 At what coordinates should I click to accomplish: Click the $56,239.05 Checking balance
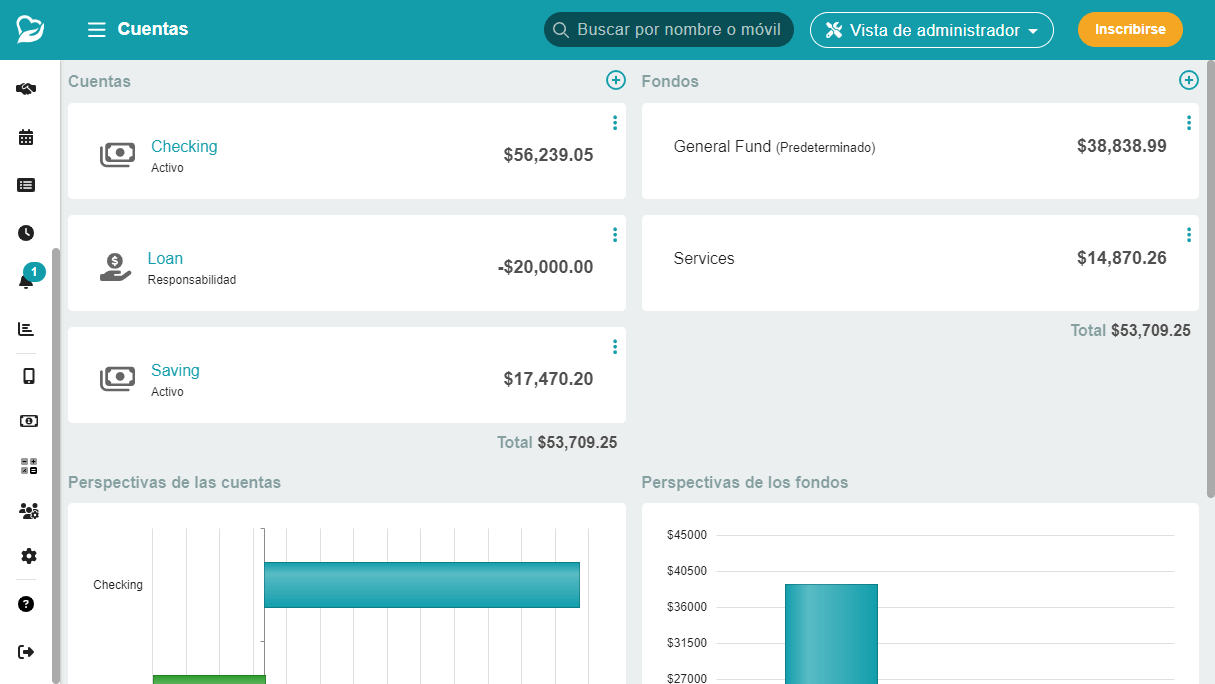[548, 155]
